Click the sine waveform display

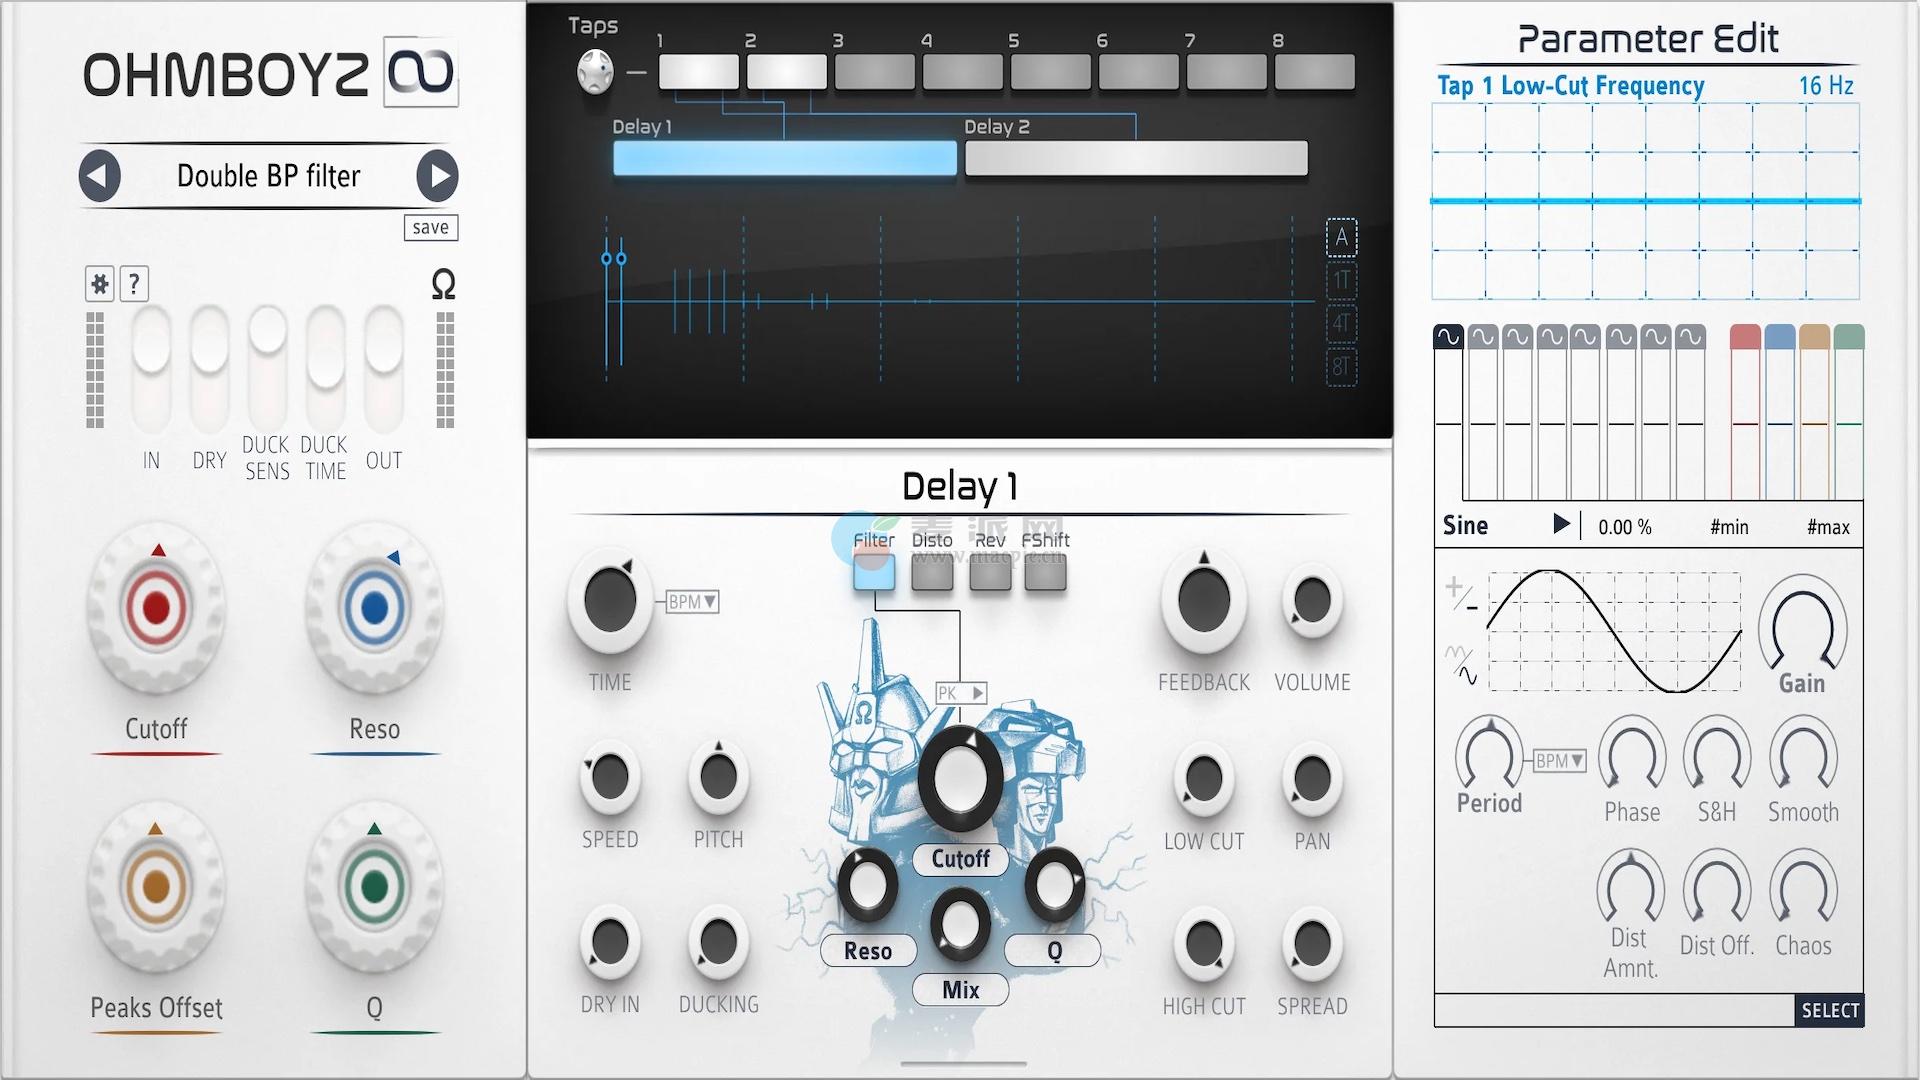pyautogui.click(x=1614, y=631)
